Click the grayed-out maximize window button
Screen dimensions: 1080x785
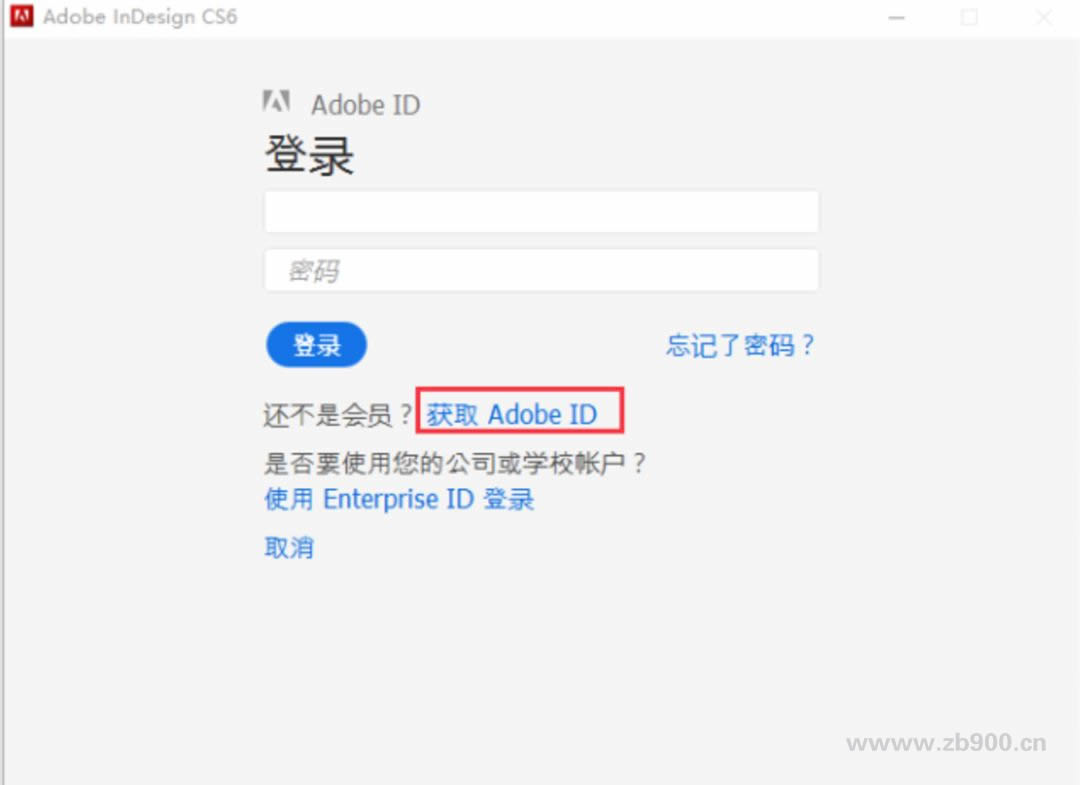969,17
